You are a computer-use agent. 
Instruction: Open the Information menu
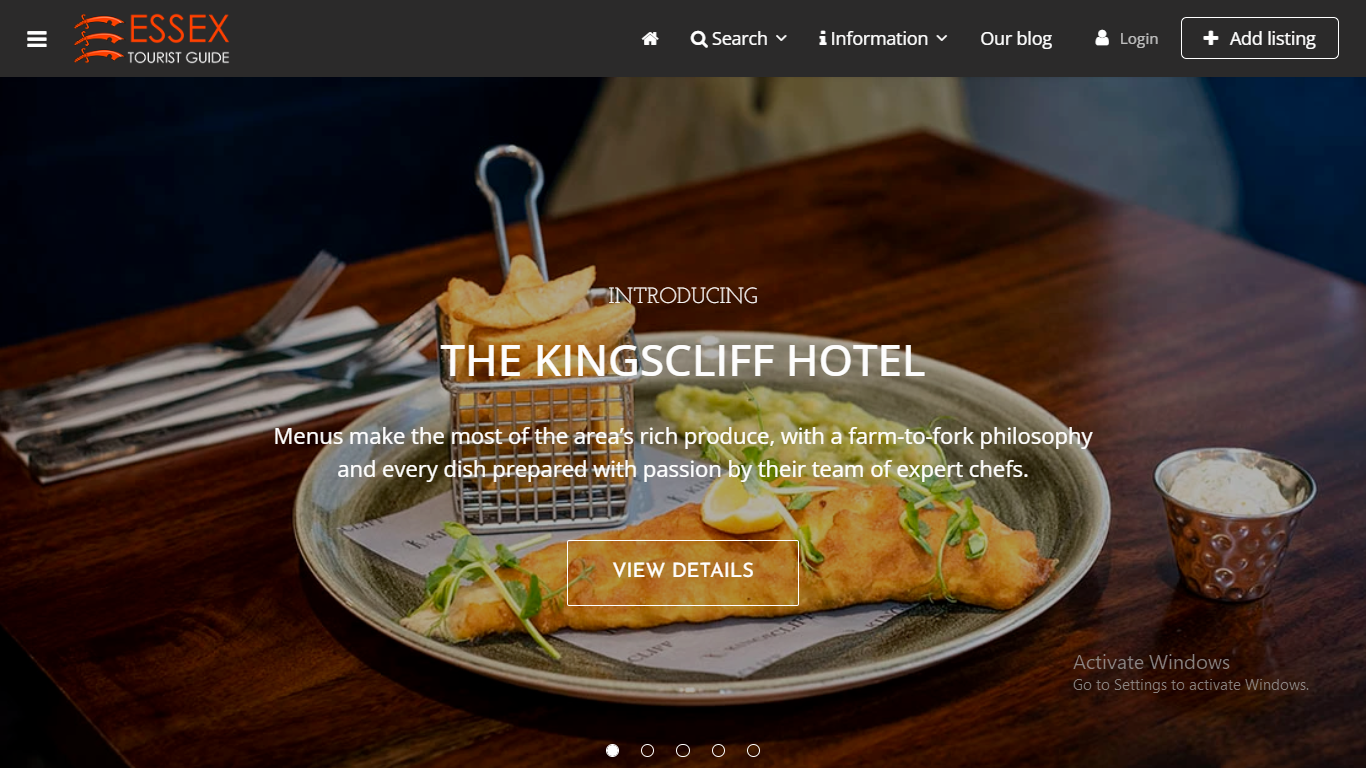click(883, 38)
